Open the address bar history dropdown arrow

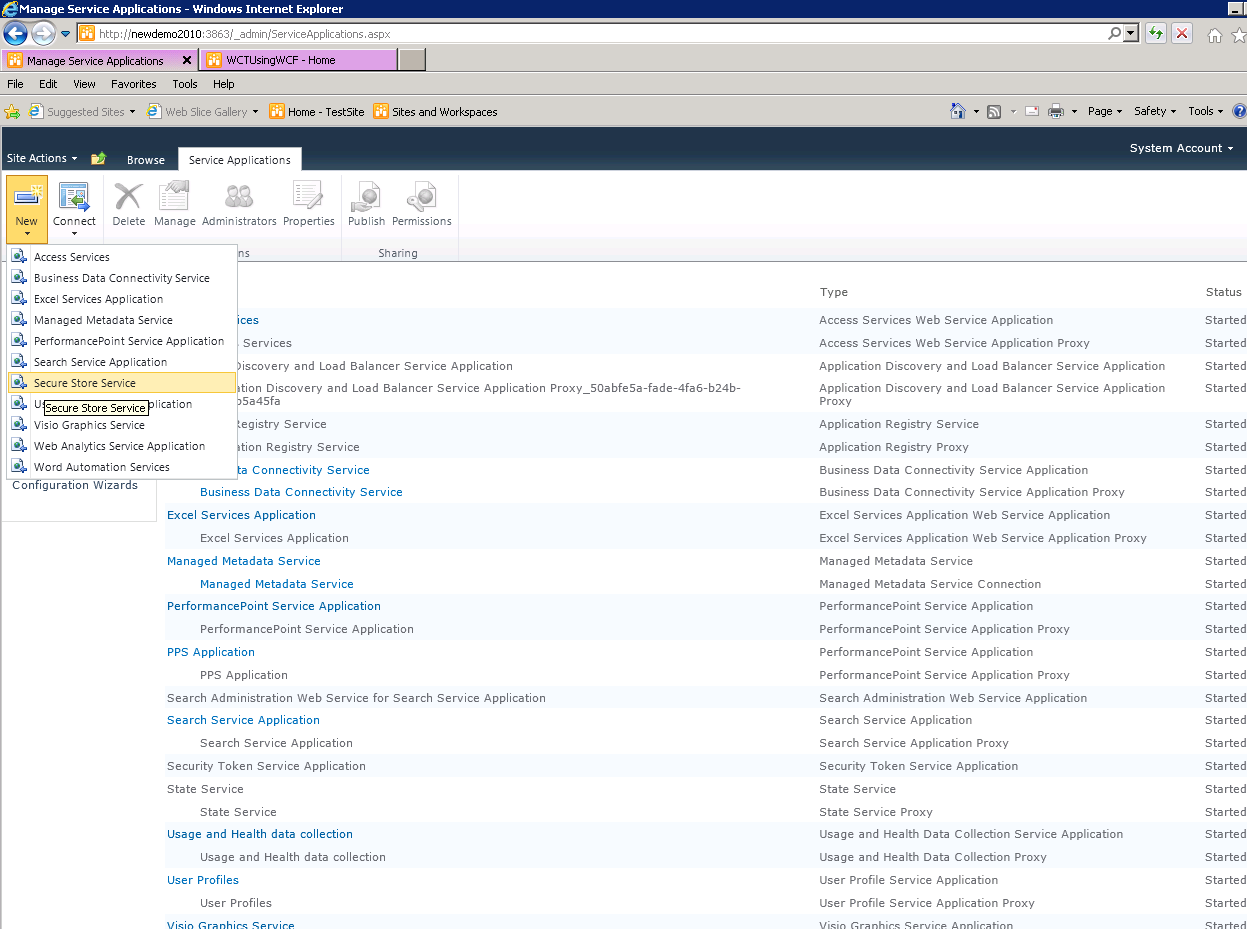[x=1132, y=33]
